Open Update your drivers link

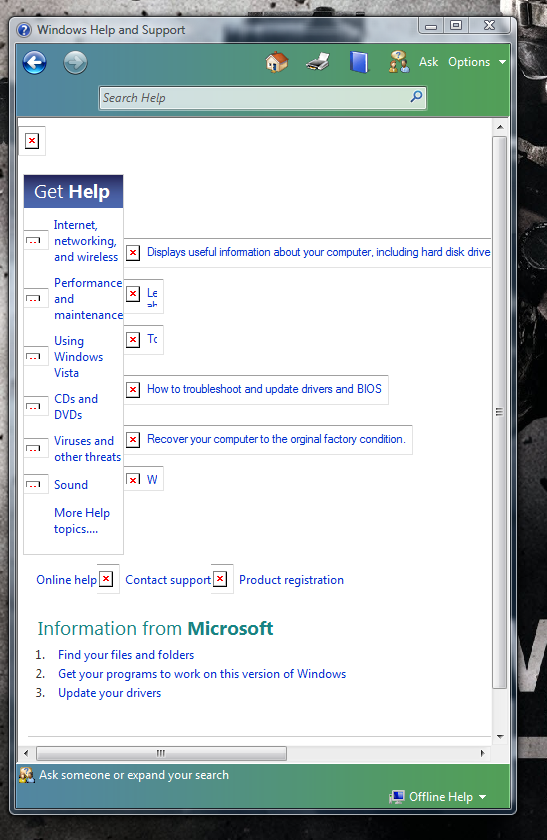pyautogui.click(x=109, y=693)
